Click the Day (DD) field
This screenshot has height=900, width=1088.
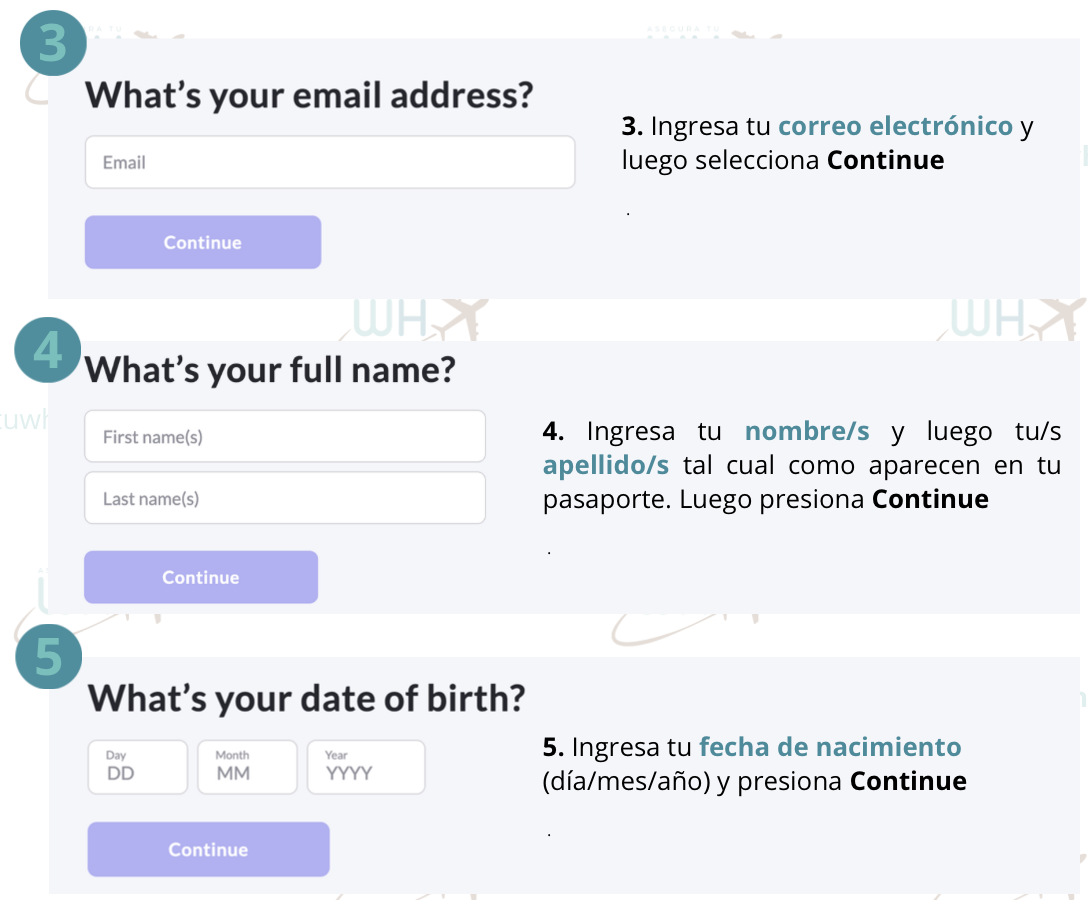click(138, 767)
